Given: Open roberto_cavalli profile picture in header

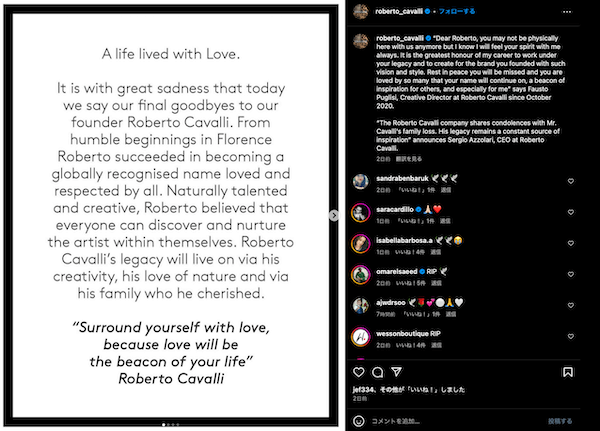Looking at the screenshot, I should [x=360, y=11].
